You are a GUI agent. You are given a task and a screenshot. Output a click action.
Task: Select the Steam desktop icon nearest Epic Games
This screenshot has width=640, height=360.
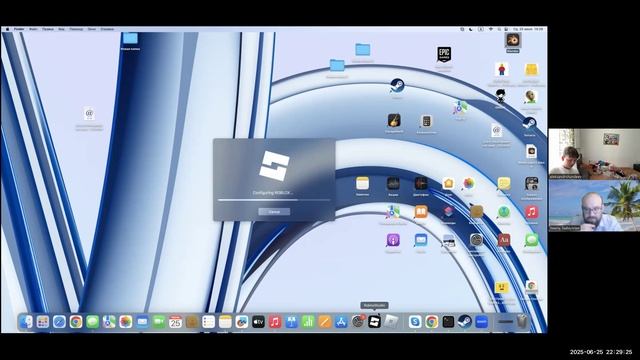(397, 86)
